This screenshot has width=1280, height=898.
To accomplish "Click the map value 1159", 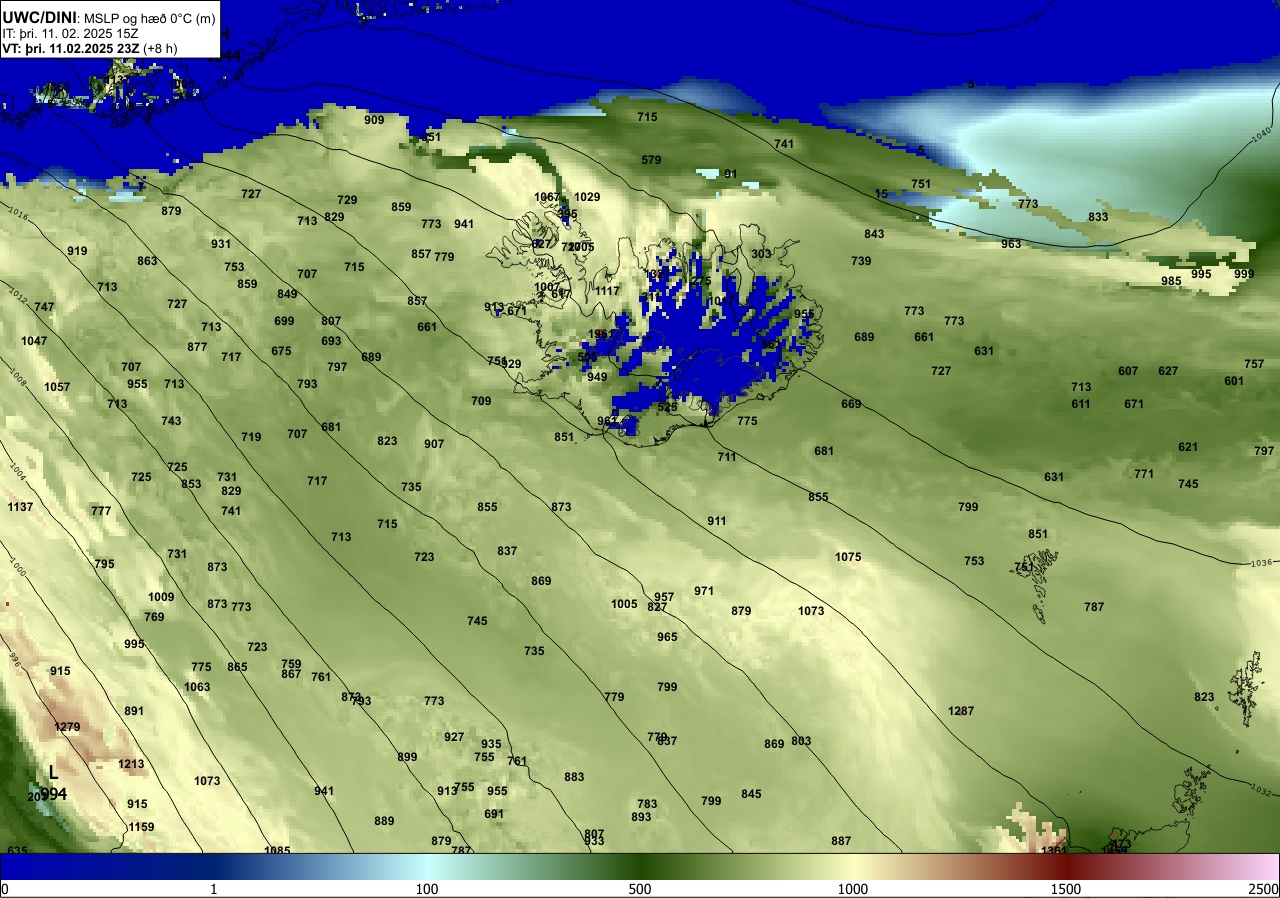I will [x=141, y=827].
